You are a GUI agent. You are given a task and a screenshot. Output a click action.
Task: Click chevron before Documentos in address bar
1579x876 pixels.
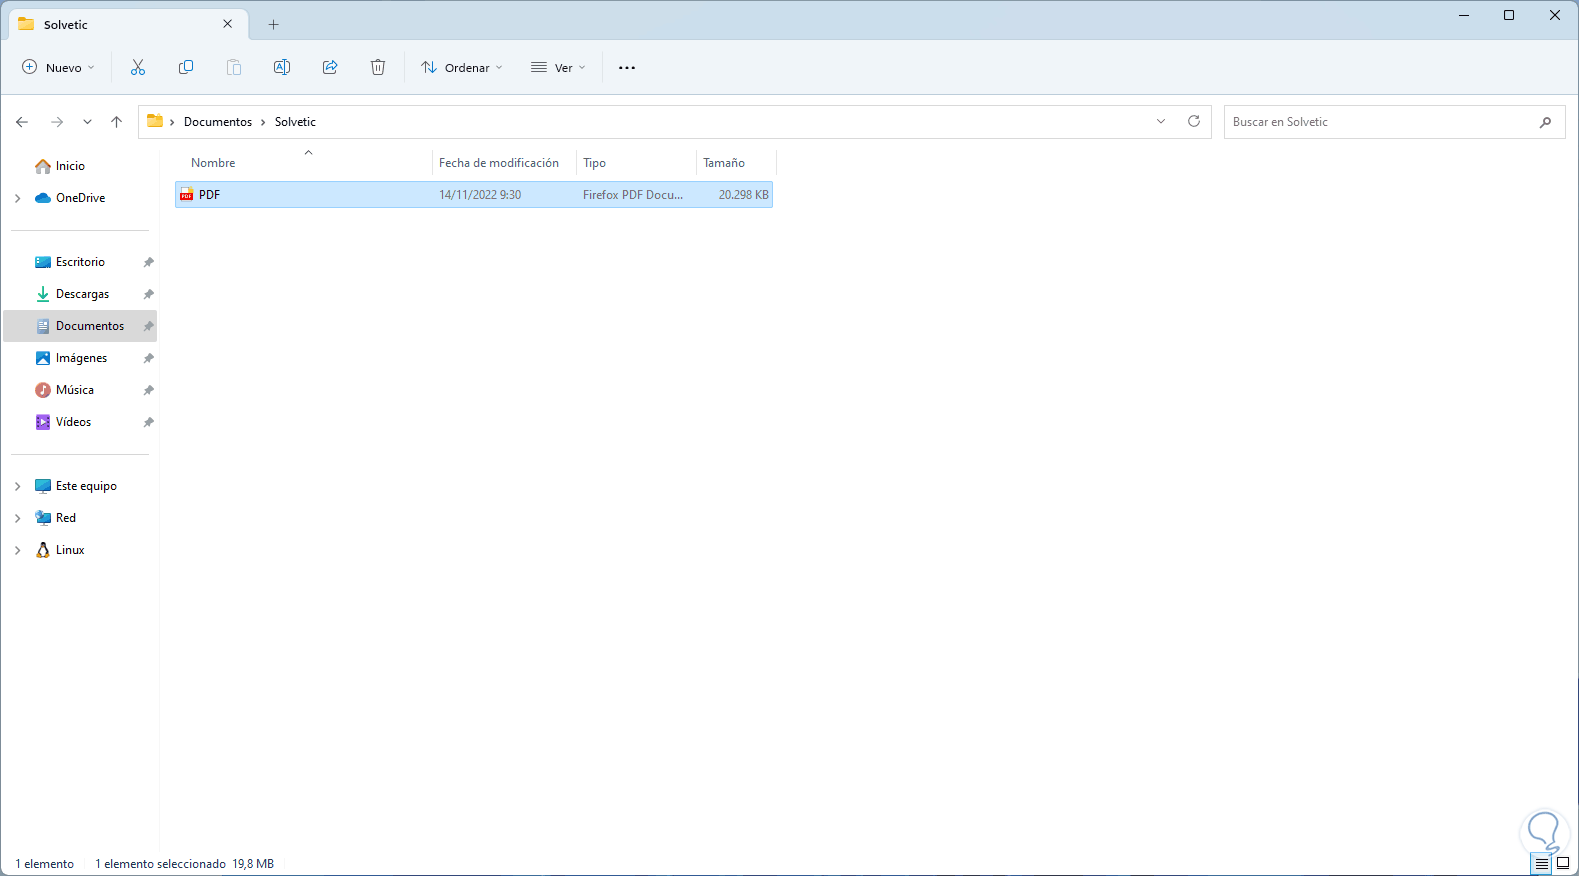[172, 122]
